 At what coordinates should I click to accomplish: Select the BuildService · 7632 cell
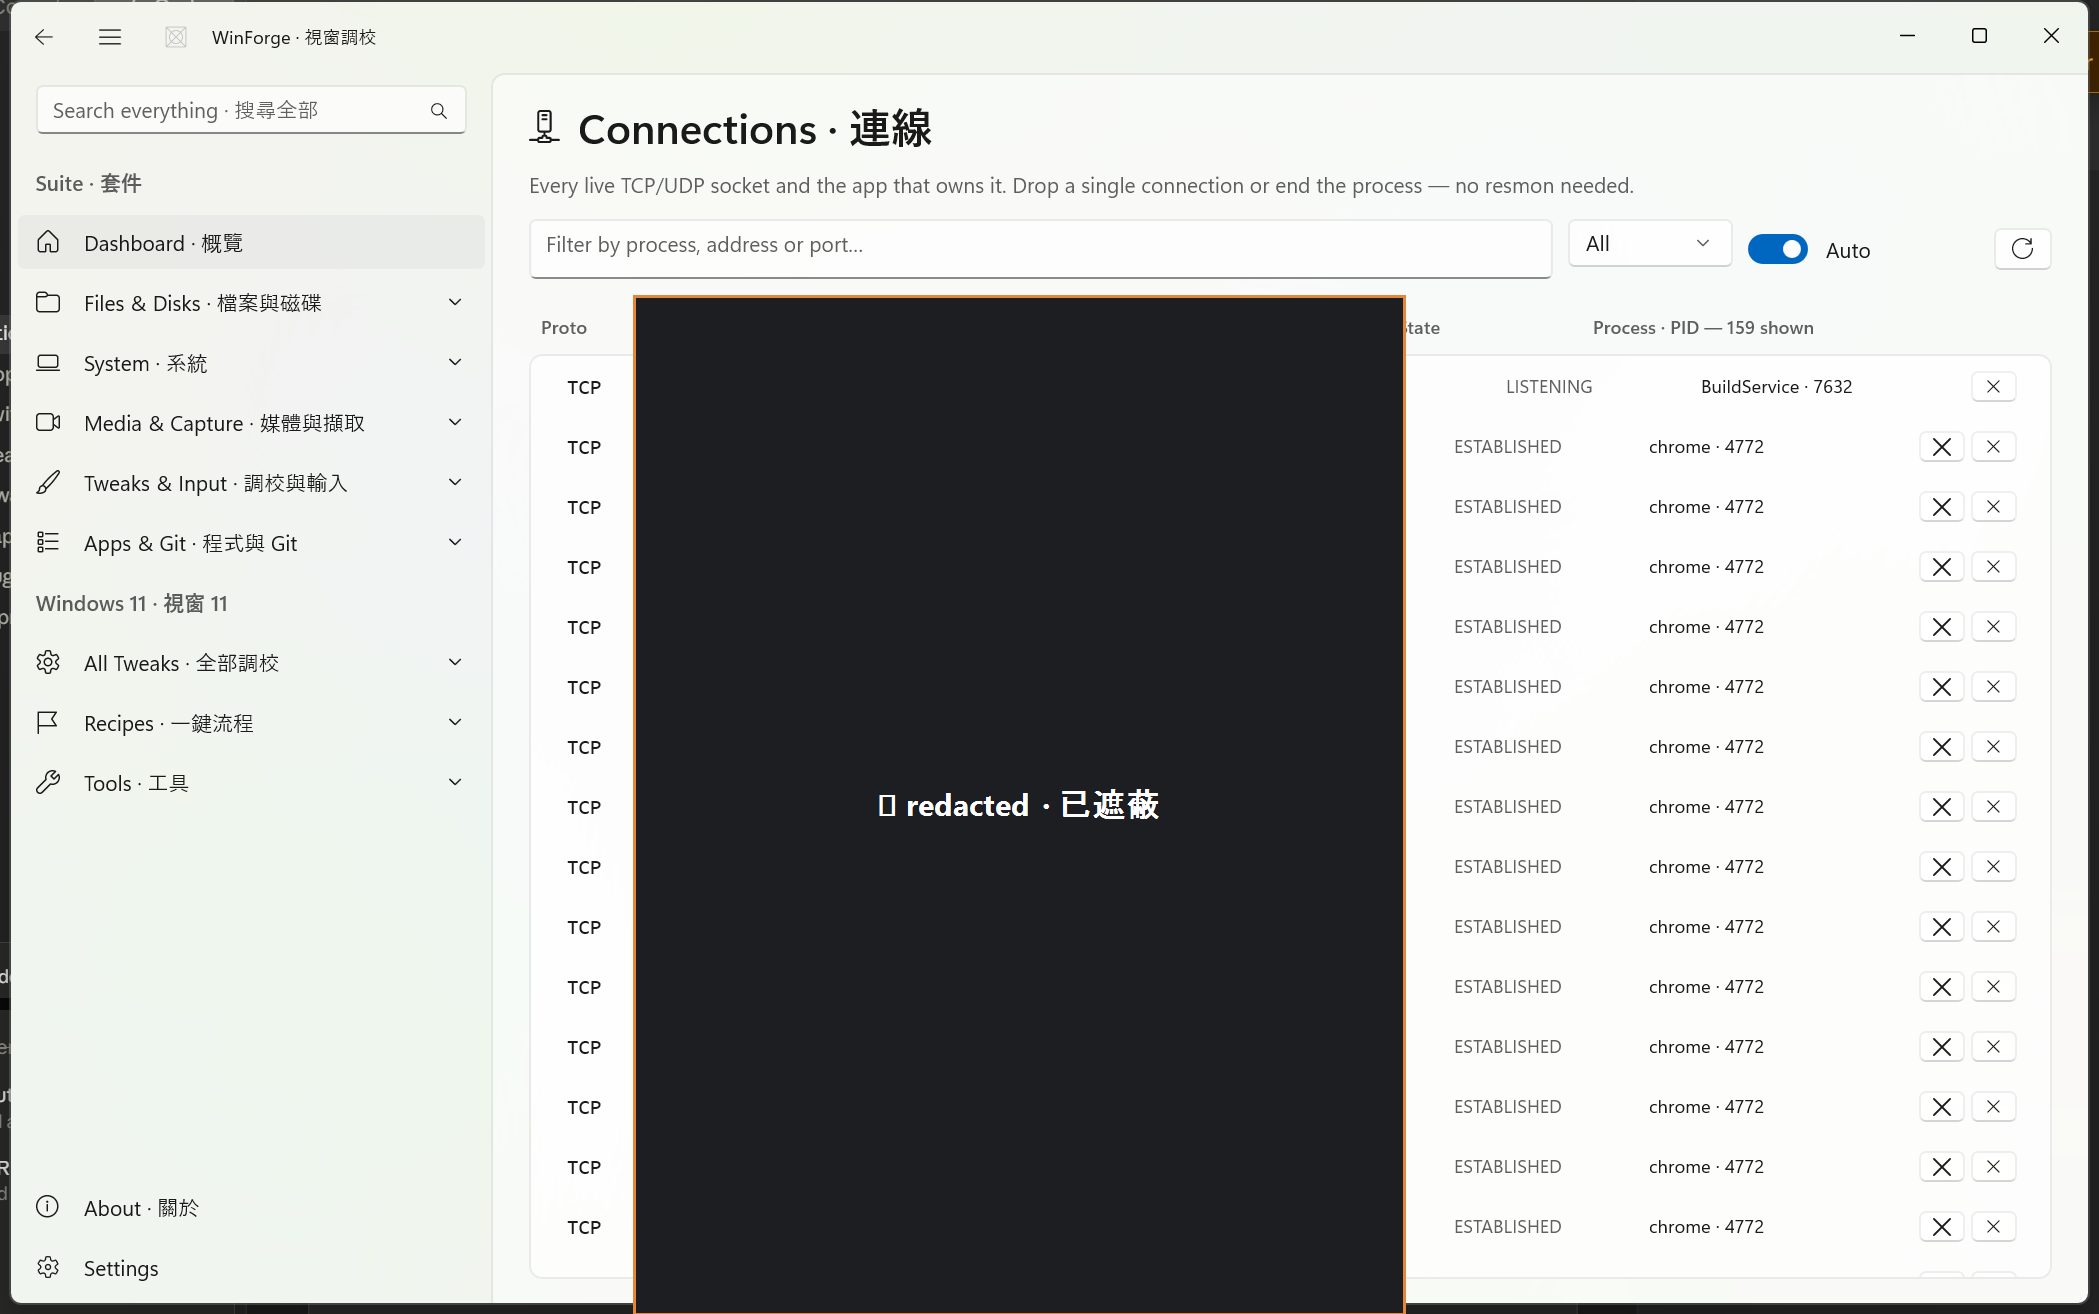[1776, 387]
